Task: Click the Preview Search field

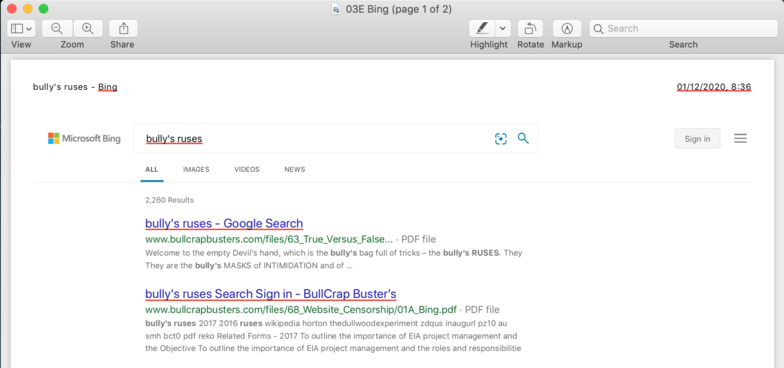Action: (x=683, y=28)
